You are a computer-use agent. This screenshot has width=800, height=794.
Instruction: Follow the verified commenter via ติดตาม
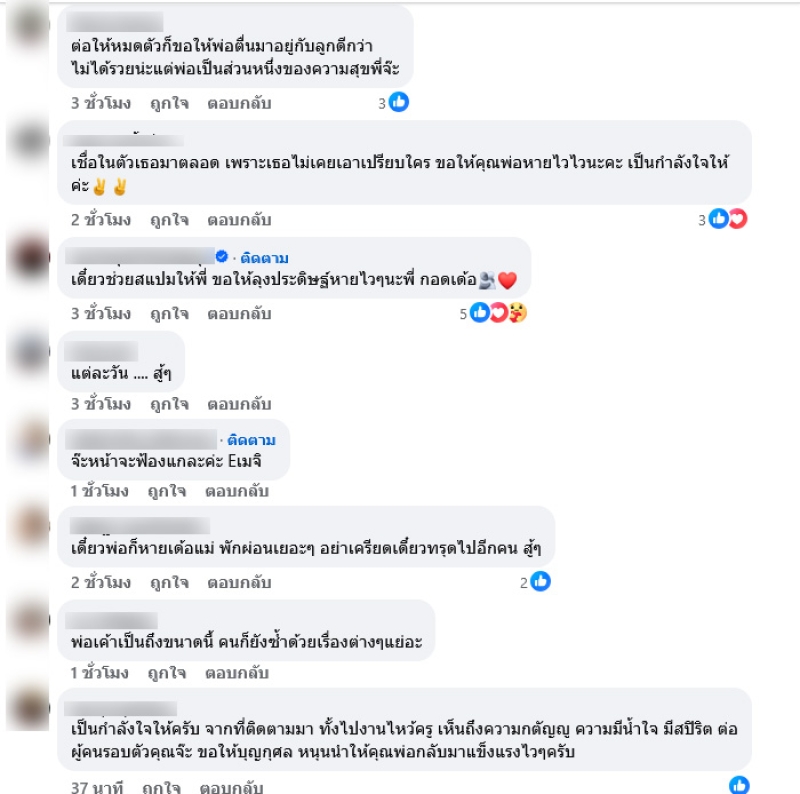click(264, 258)
